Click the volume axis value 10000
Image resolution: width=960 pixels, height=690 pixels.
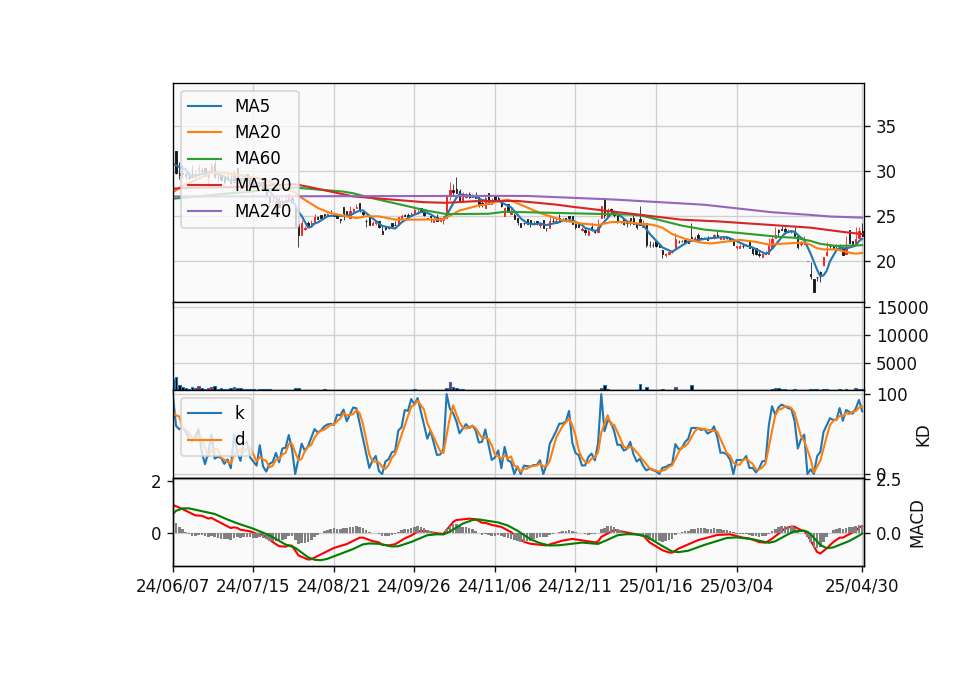point(902,336)
